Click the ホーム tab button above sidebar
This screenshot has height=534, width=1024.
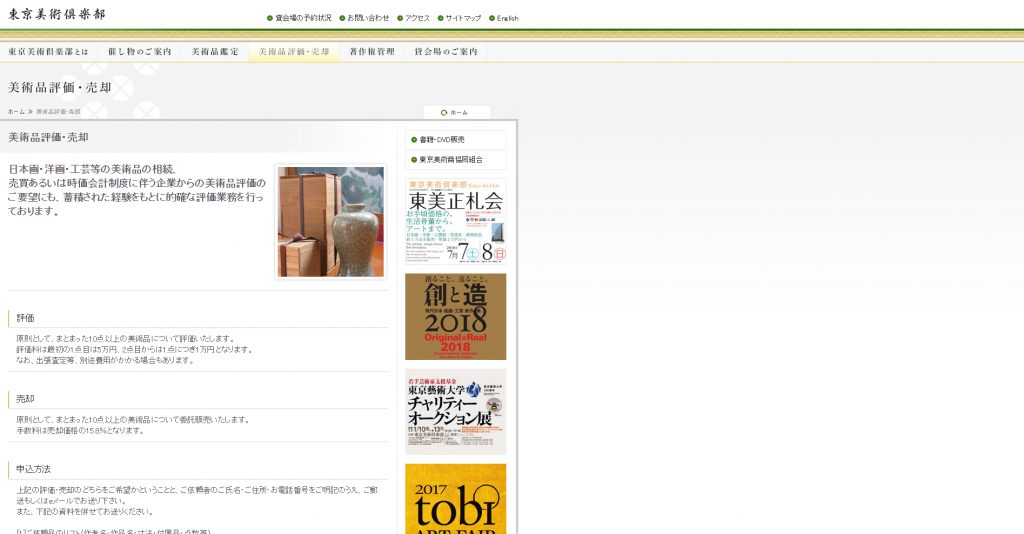point(457,112)
